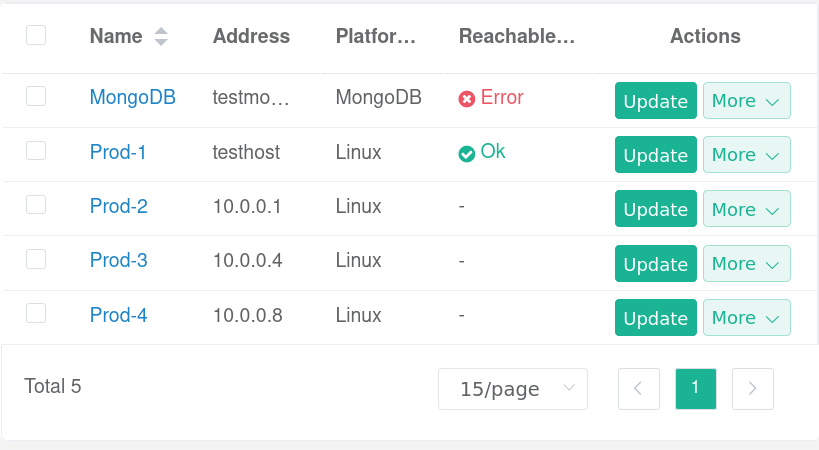
Task: Open the Prod-2 asset link
Action: 119,207
